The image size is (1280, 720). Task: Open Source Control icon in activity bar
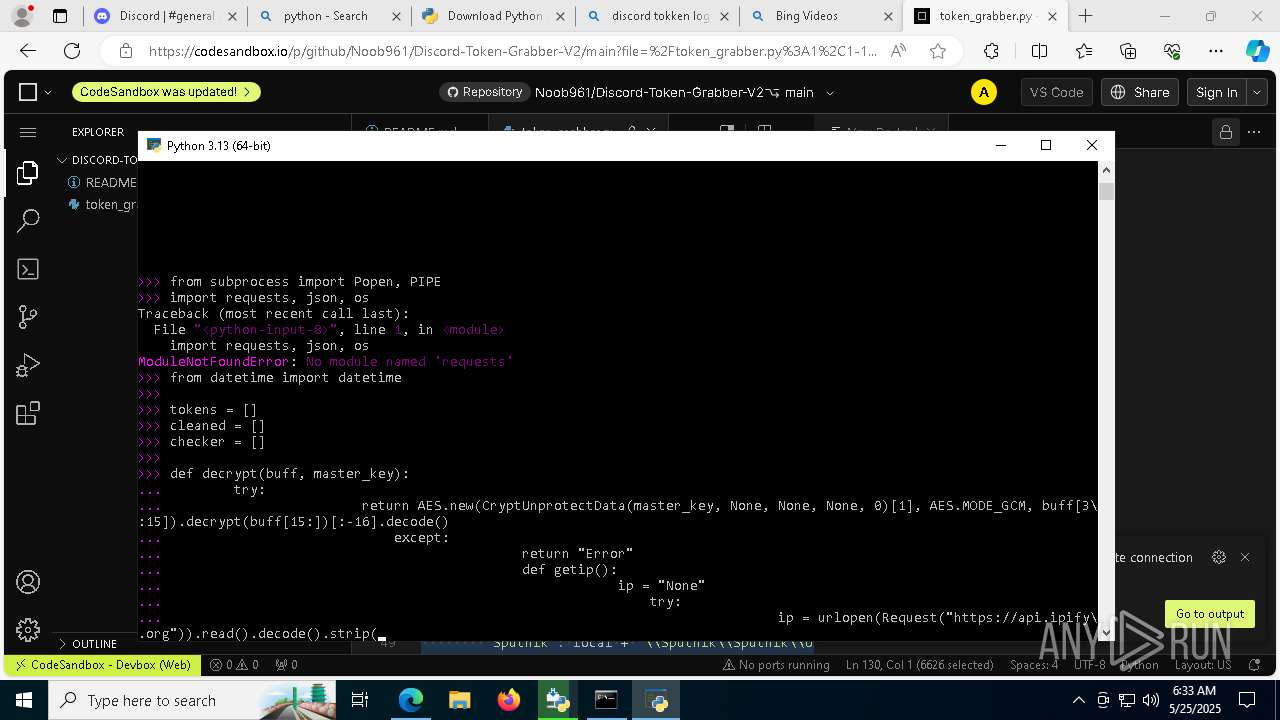click(x=28, y=317)
